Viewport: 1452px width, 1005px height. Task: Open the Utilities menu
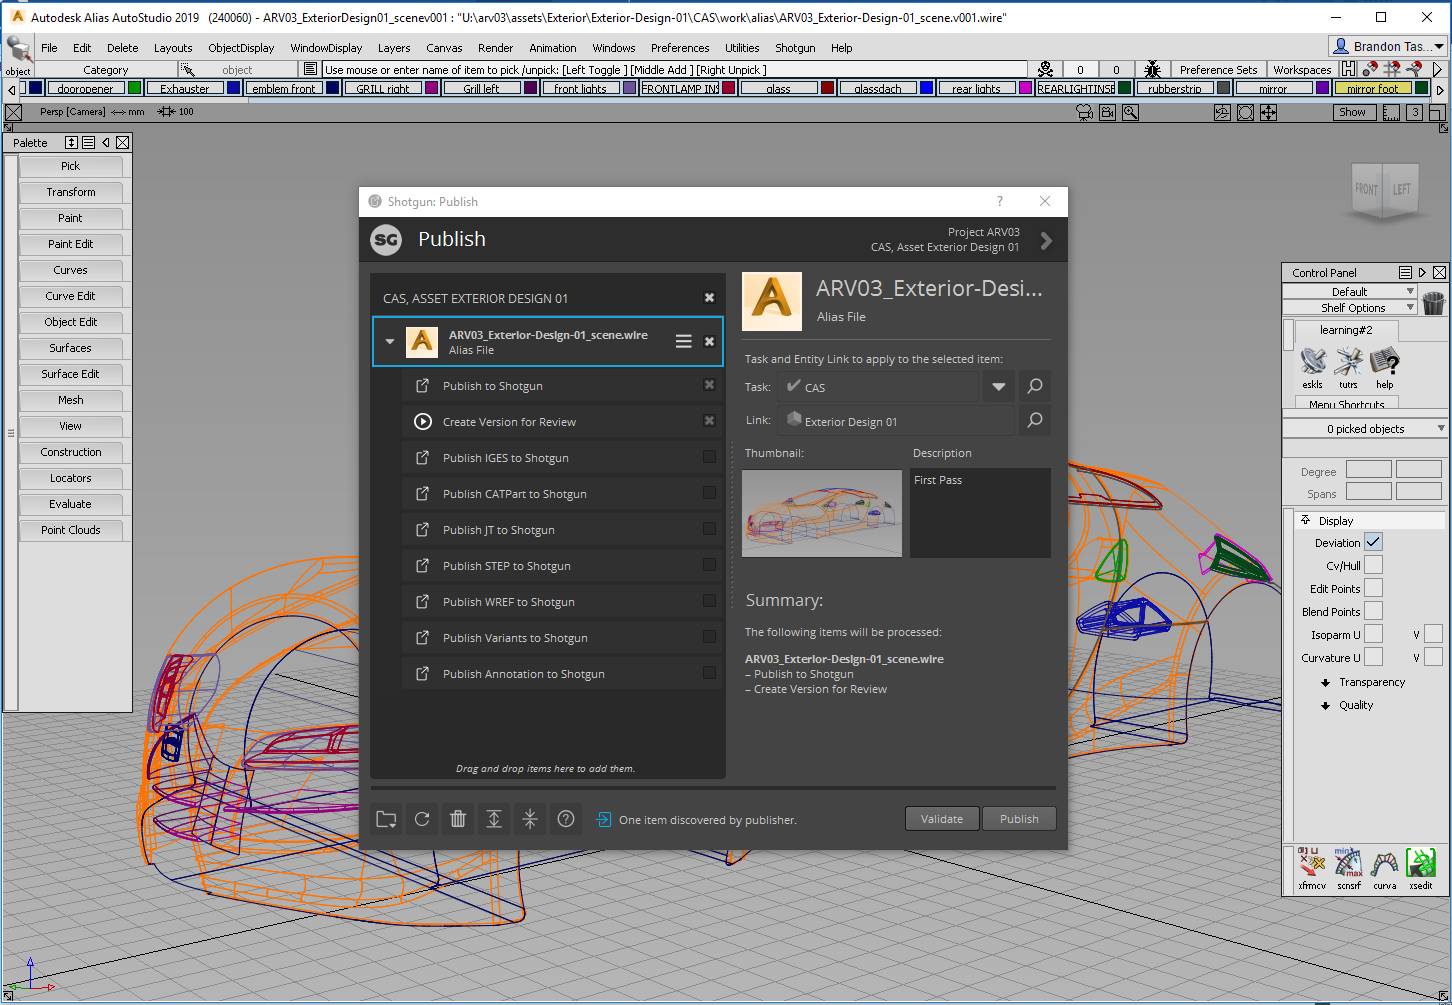[742, 47]
